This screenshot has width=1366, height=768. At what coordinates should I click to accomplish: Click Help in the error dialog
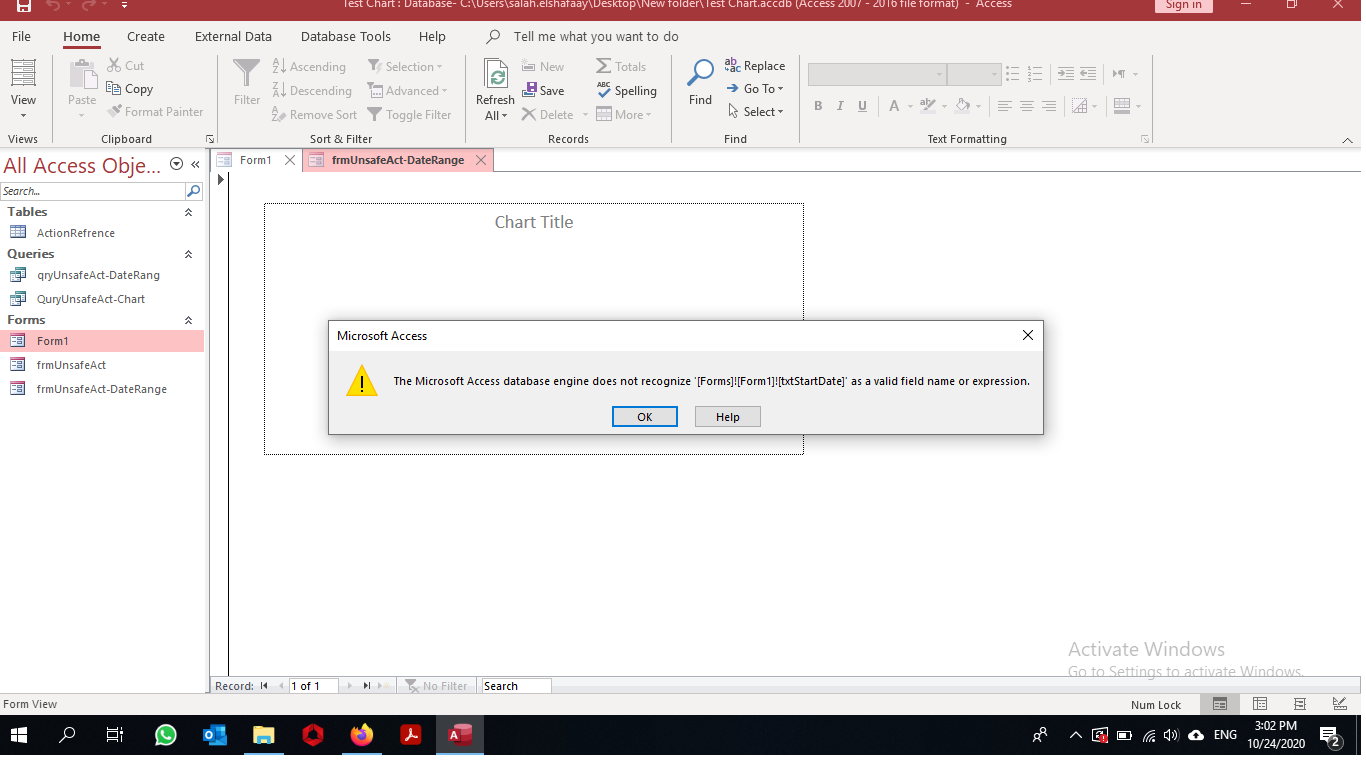(728, 417)
